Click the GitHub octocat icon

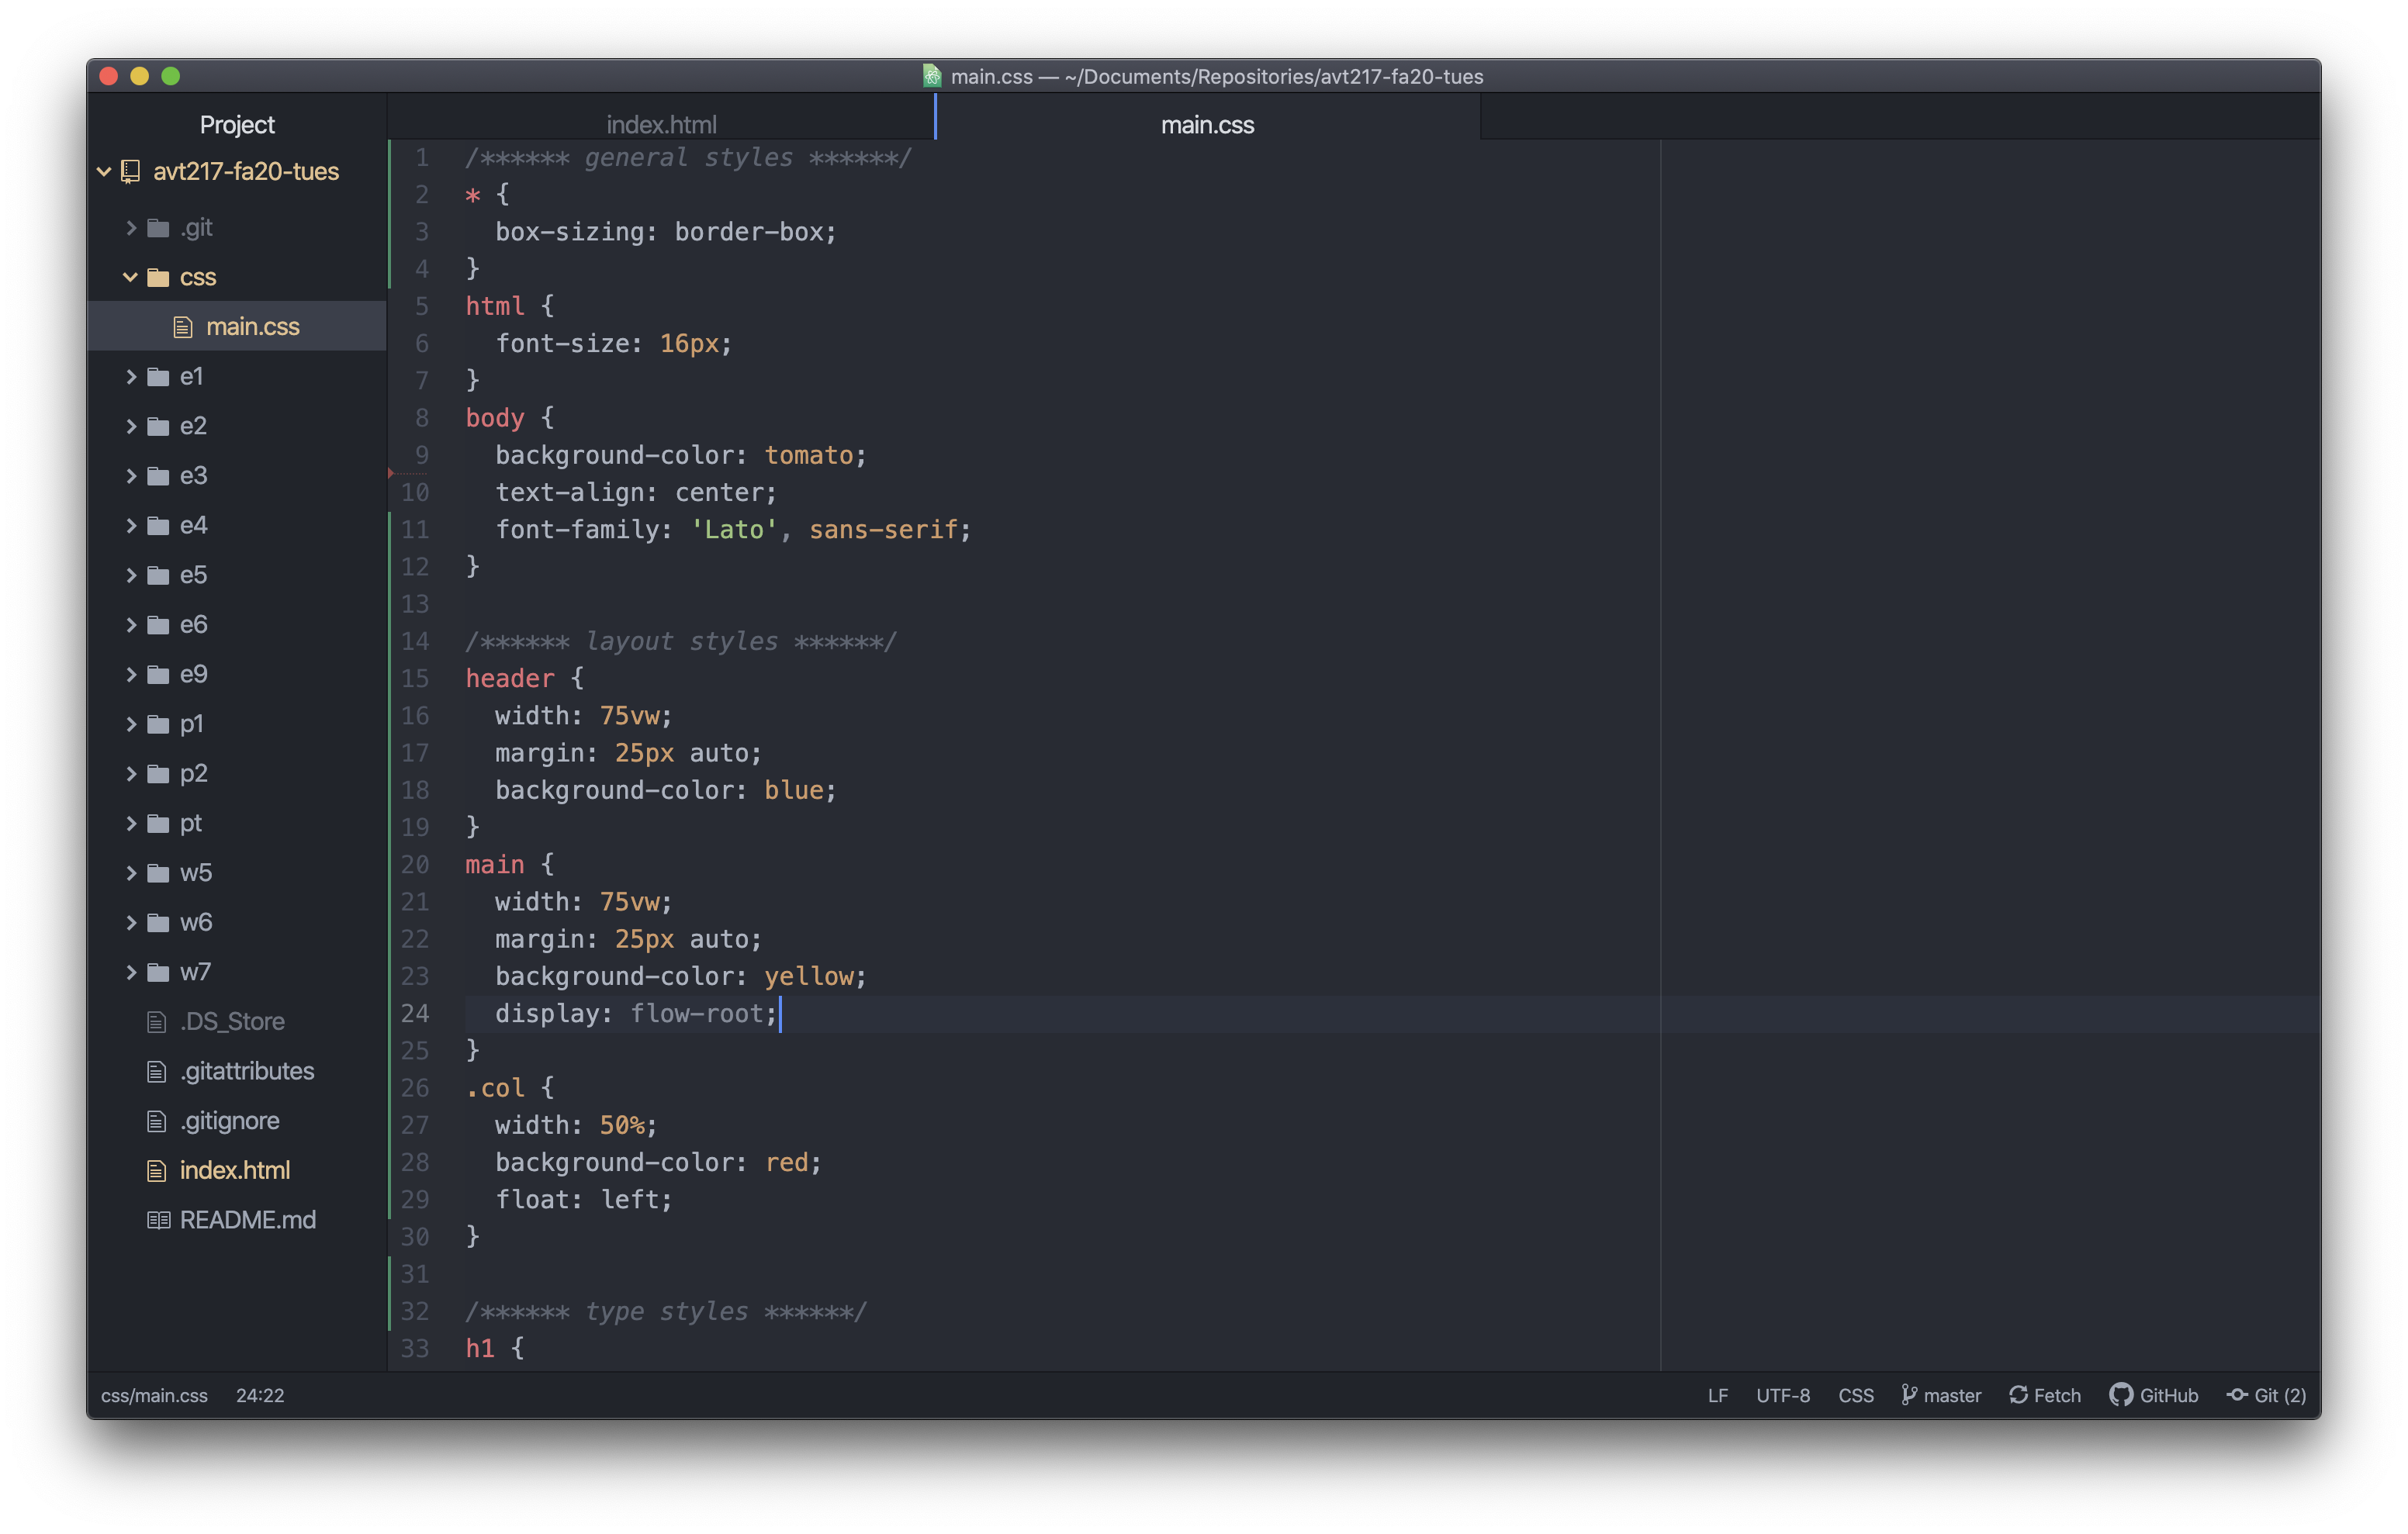[2120, 1395]
